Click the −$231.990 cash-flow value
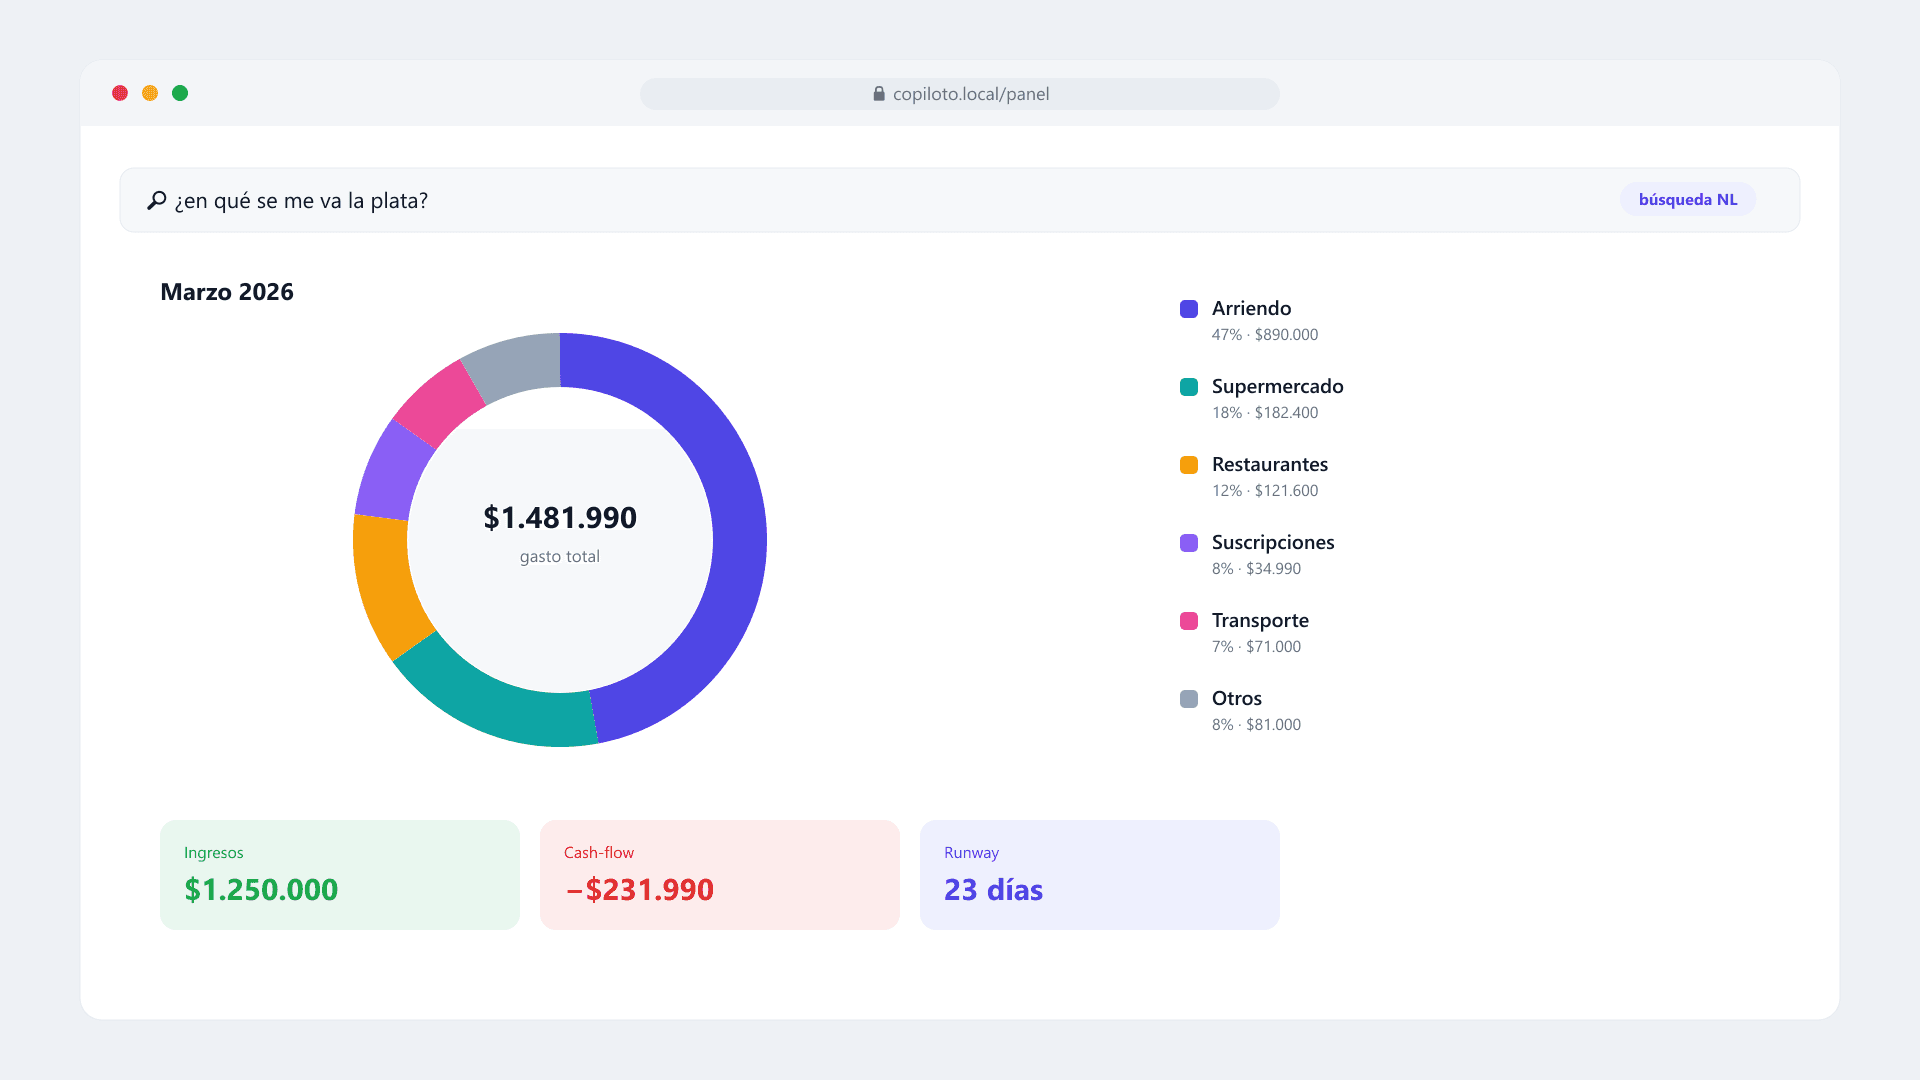Image resolution: width=1920 pixels, height=1080 pixels. (x=639, y=890)
